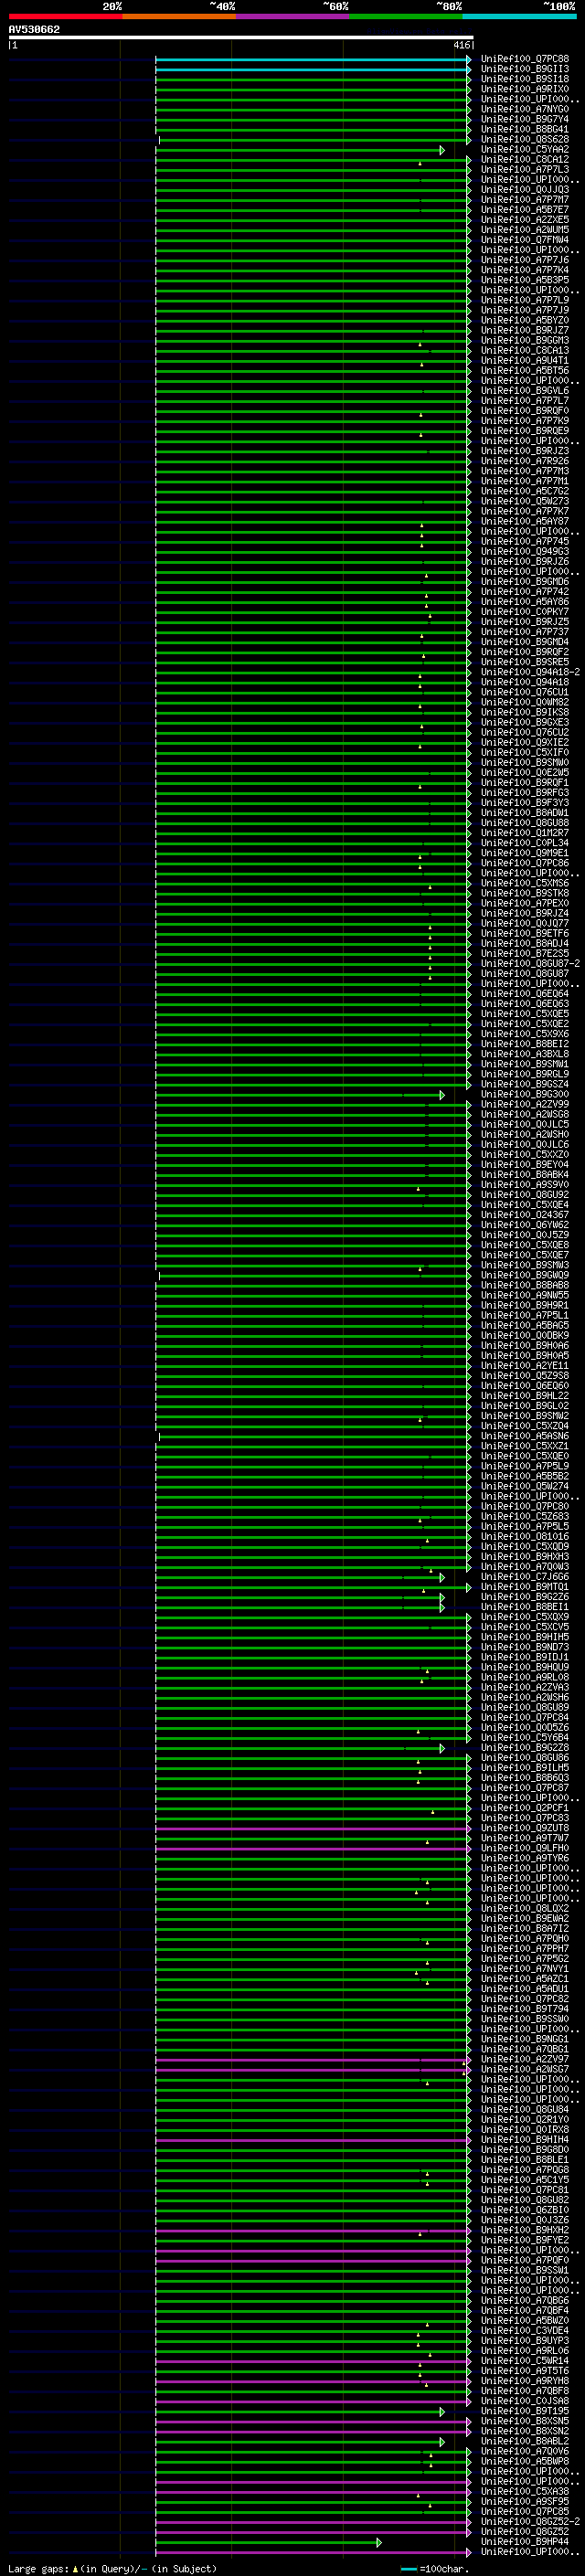Click the label UniRef100_Q0JJQ3

point(525,189)
